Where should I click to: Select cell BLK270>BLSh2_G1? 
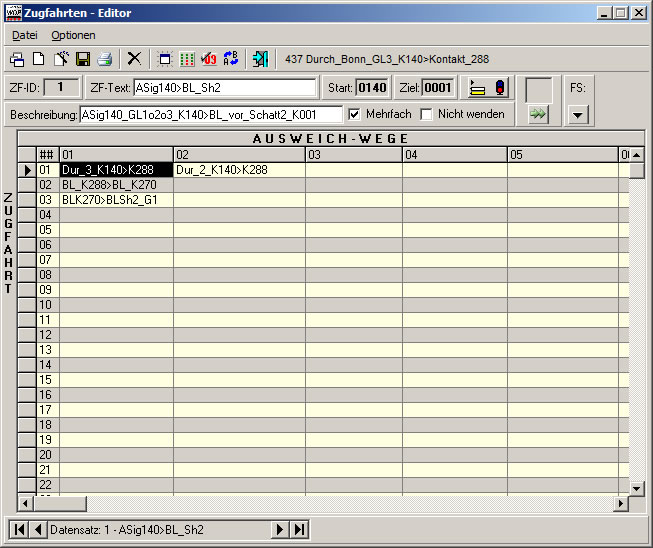tap(117, 200)
